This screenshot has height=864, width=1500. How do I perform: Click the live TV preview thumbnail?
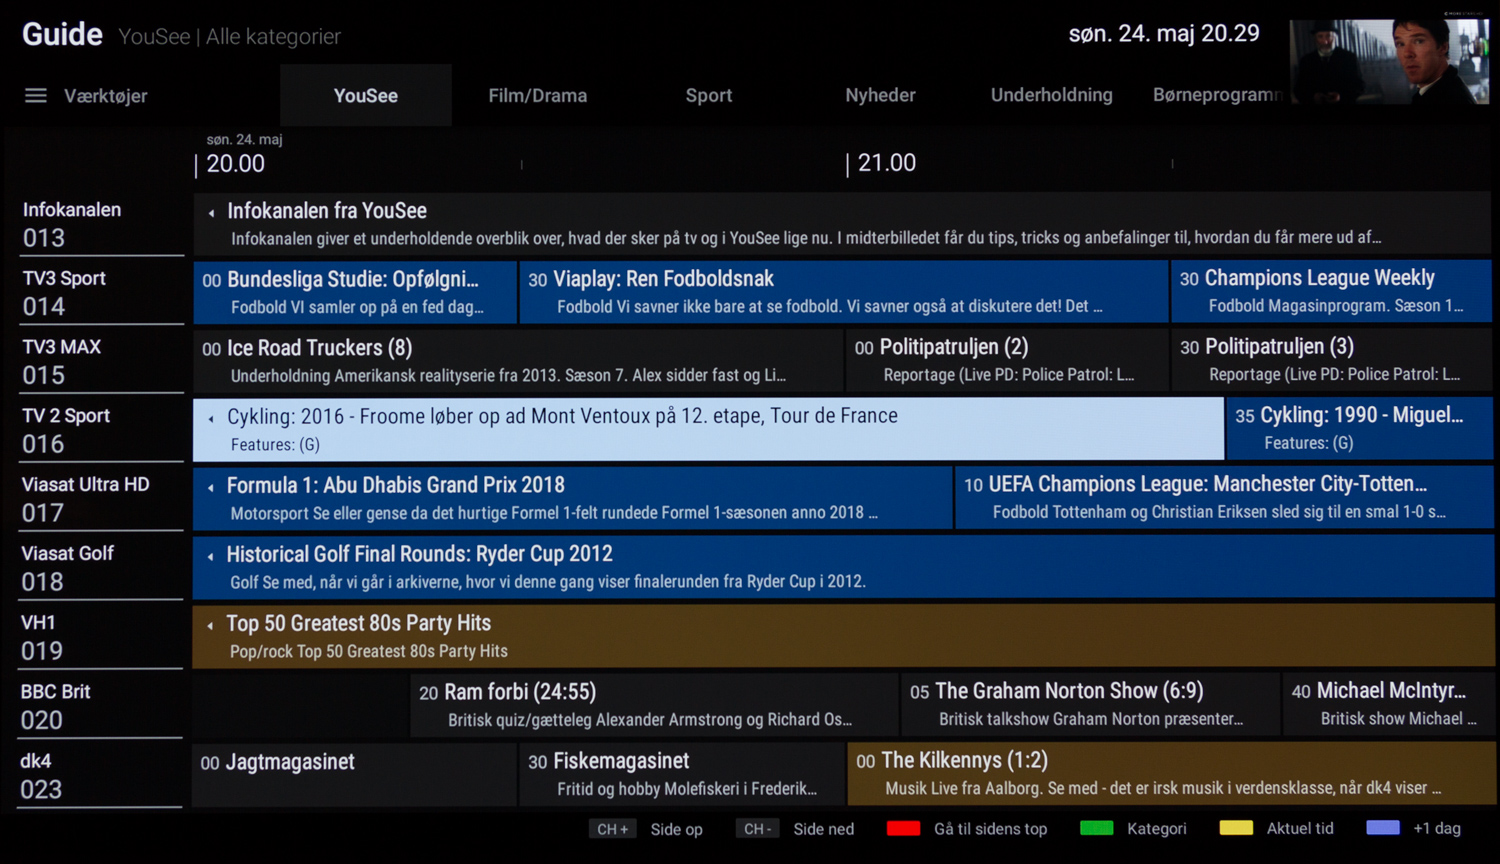tap(1389, 61)
